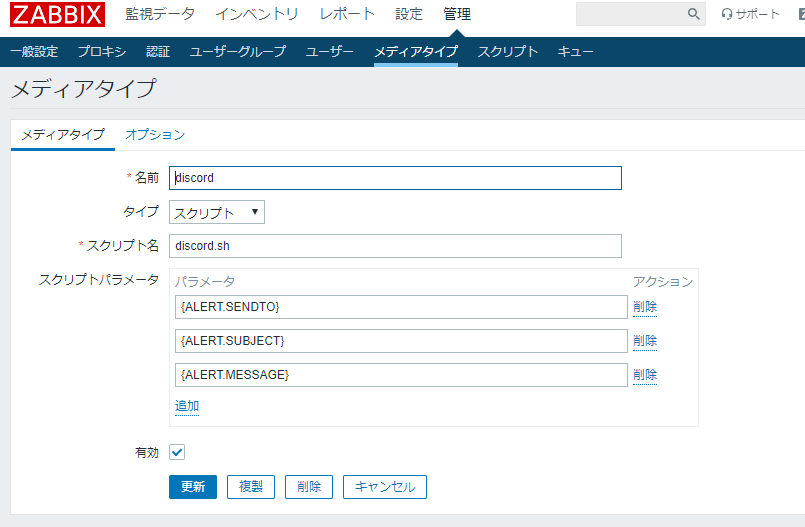Click the スクリプト名 input field
The height and width of the screenshot is (527, 805).
point(395,246)
